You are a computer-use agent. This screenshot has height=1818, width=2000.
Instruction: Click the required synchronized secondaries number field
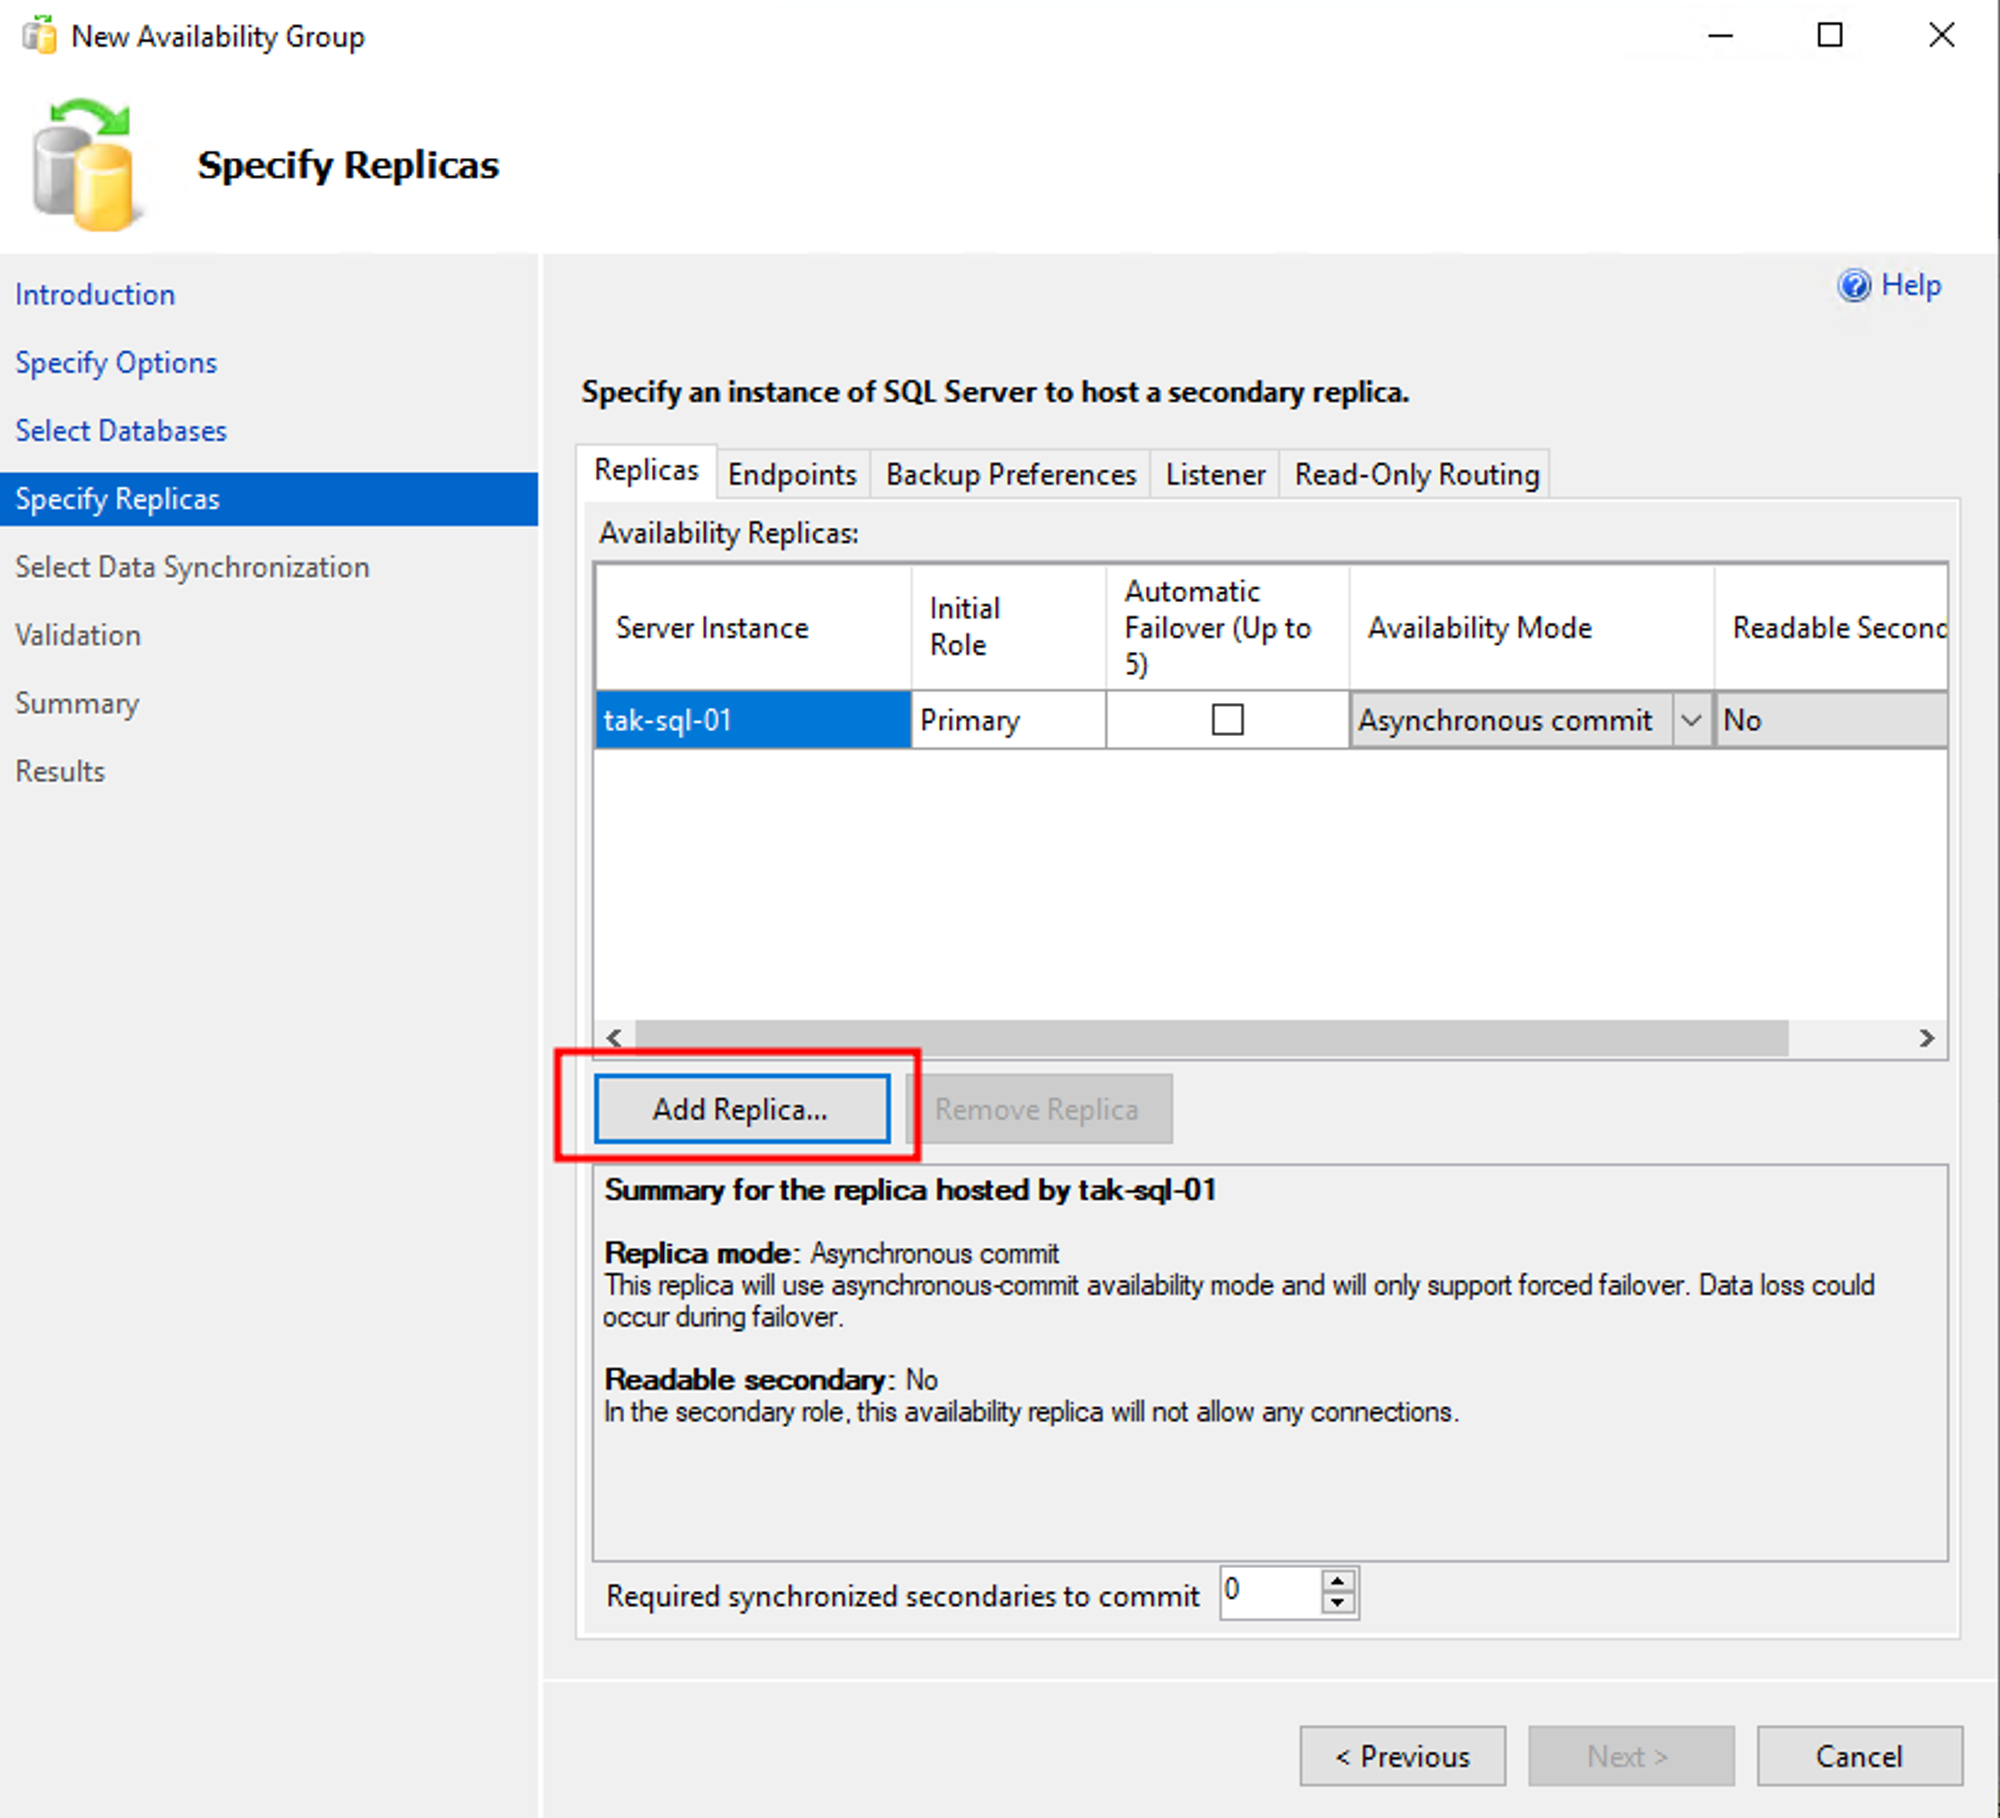(1268, 1591)
